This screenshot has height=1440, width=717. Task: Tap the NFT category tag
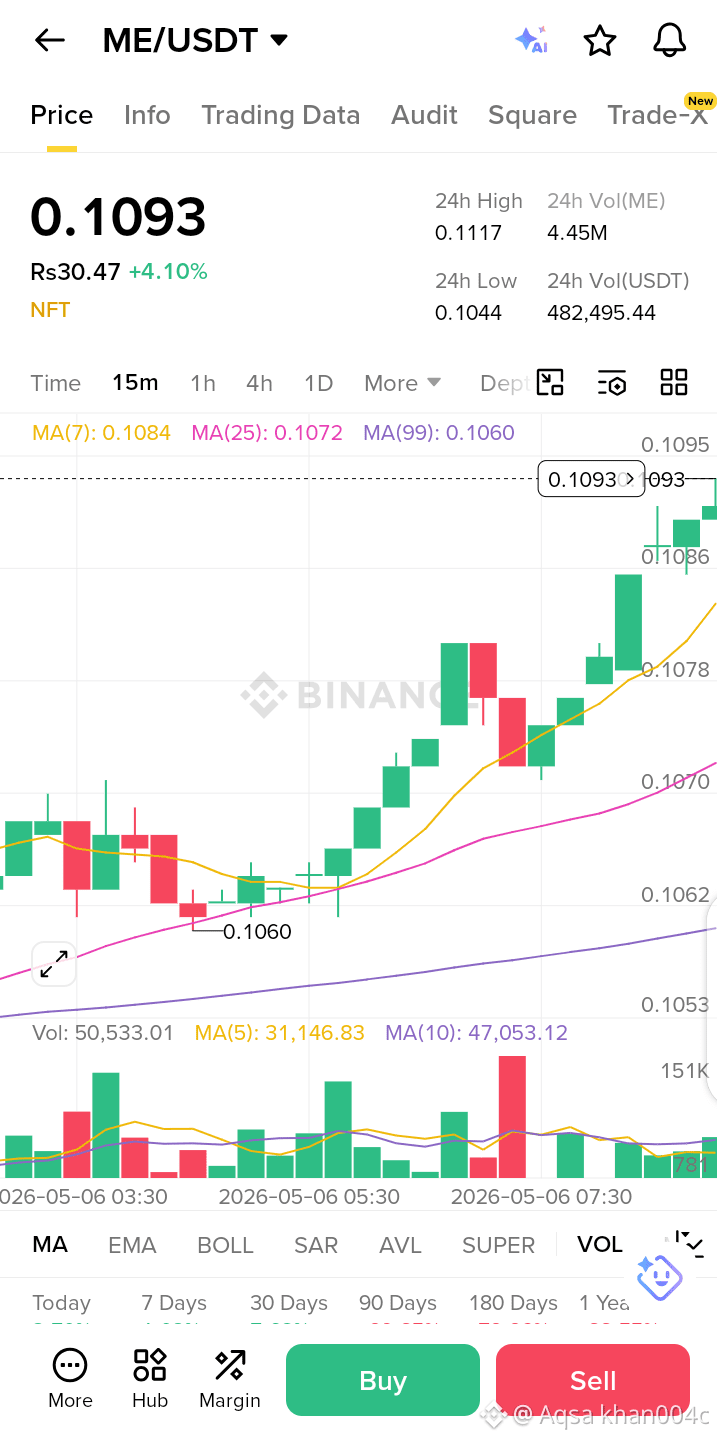[x=50, y=310]
